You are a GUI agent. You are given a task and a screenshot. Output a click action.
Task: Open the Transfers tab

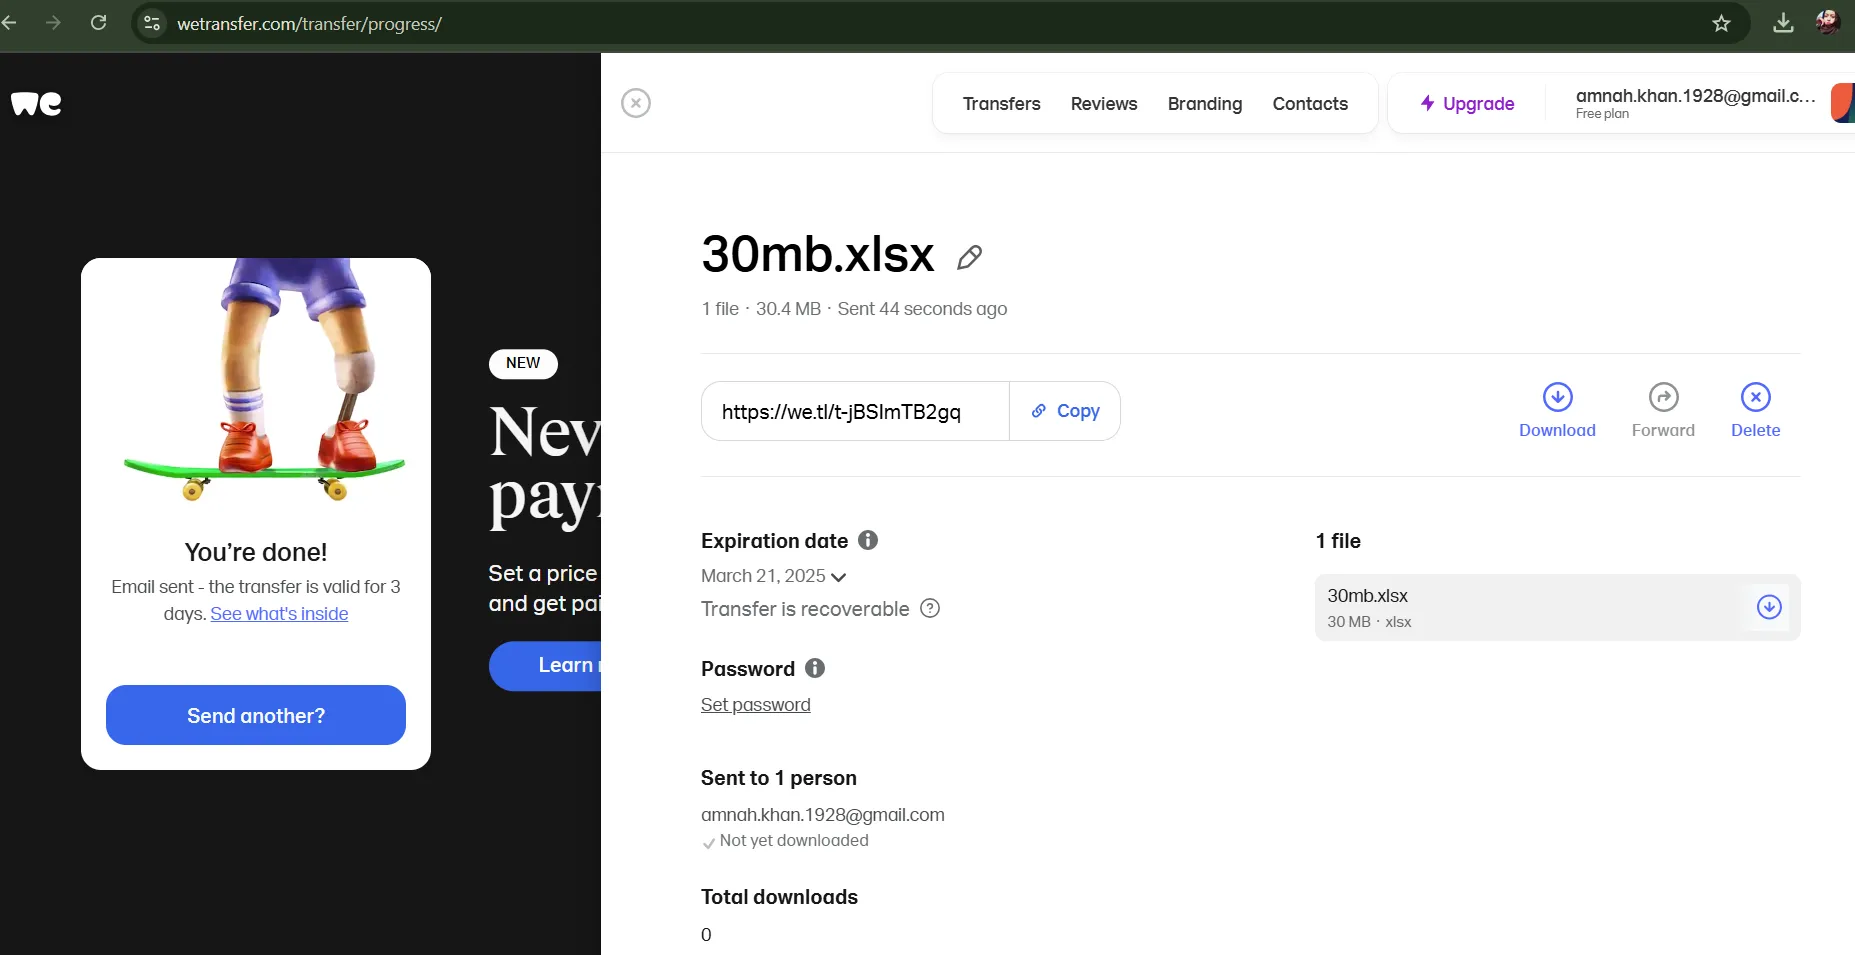pyautogui.click(x=1001, y=104)
